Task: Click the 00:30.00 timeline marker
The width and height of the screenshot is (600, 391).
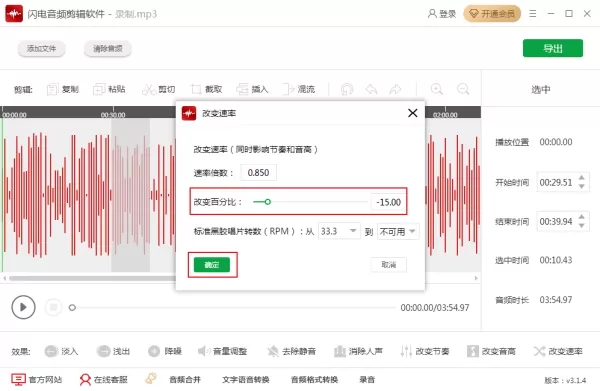Action: [x=113, y=115]
